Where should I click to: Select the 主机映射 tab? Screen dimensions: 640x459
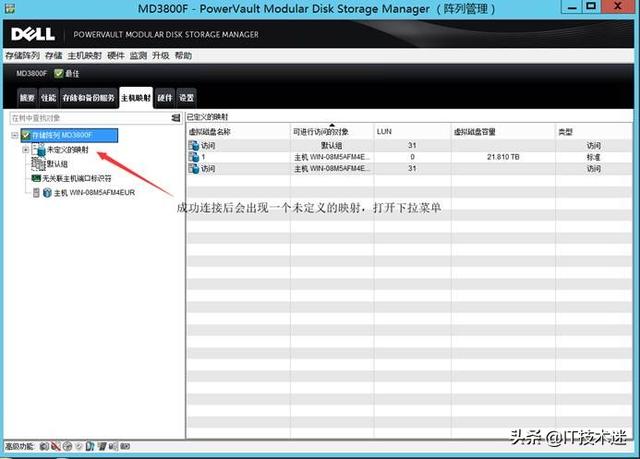[x=136, y=98]
